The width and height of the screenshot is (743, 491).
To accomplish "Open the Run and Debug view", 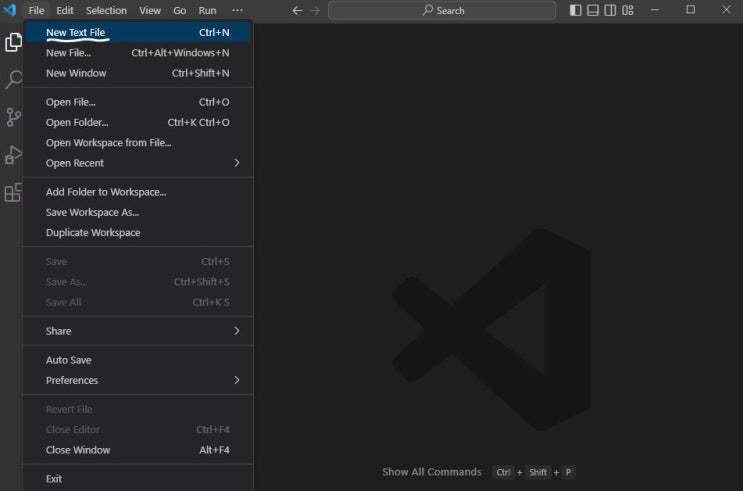I will (x=13, y=155).
